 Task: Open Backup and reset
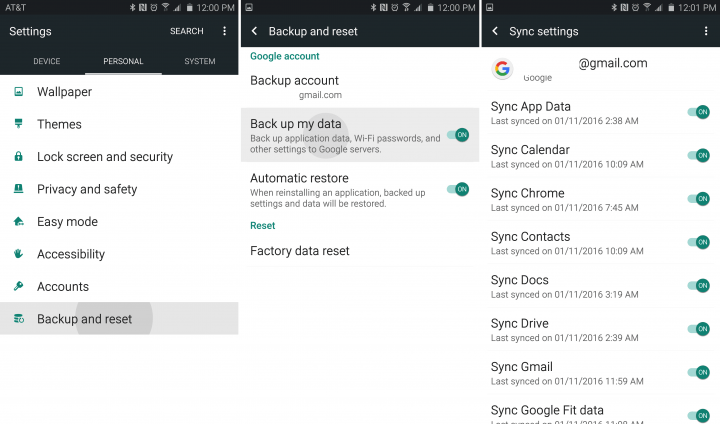tap(119, 318)
